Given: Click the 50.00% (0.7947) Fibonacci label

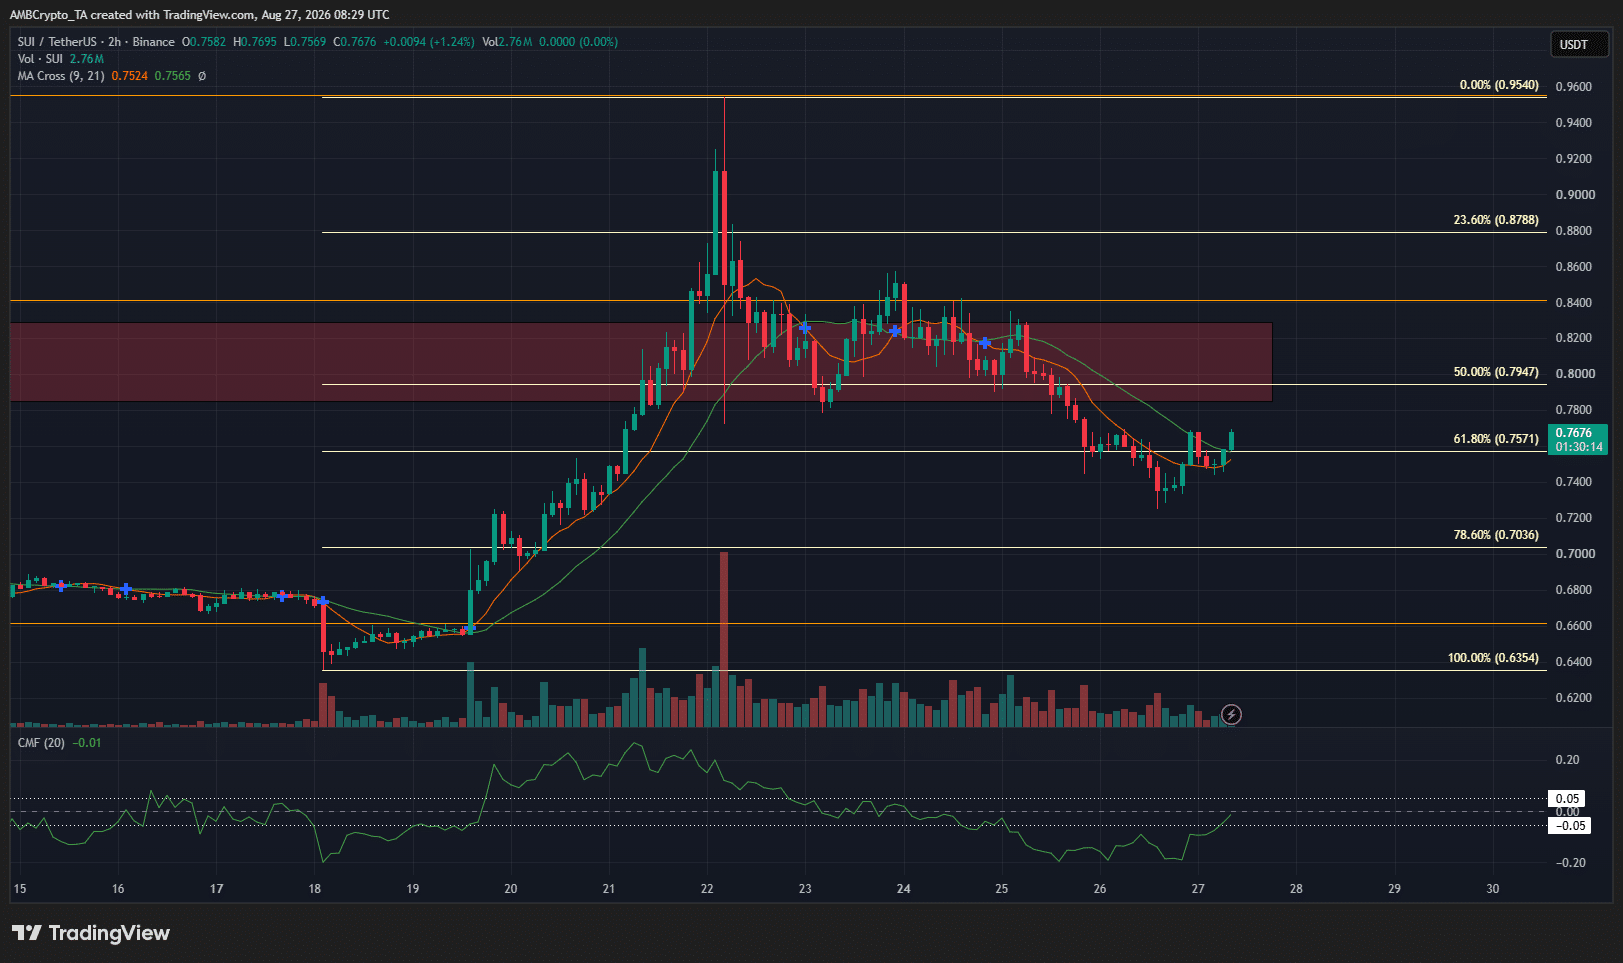Looking at the screenshot, I should point(1496,372).
